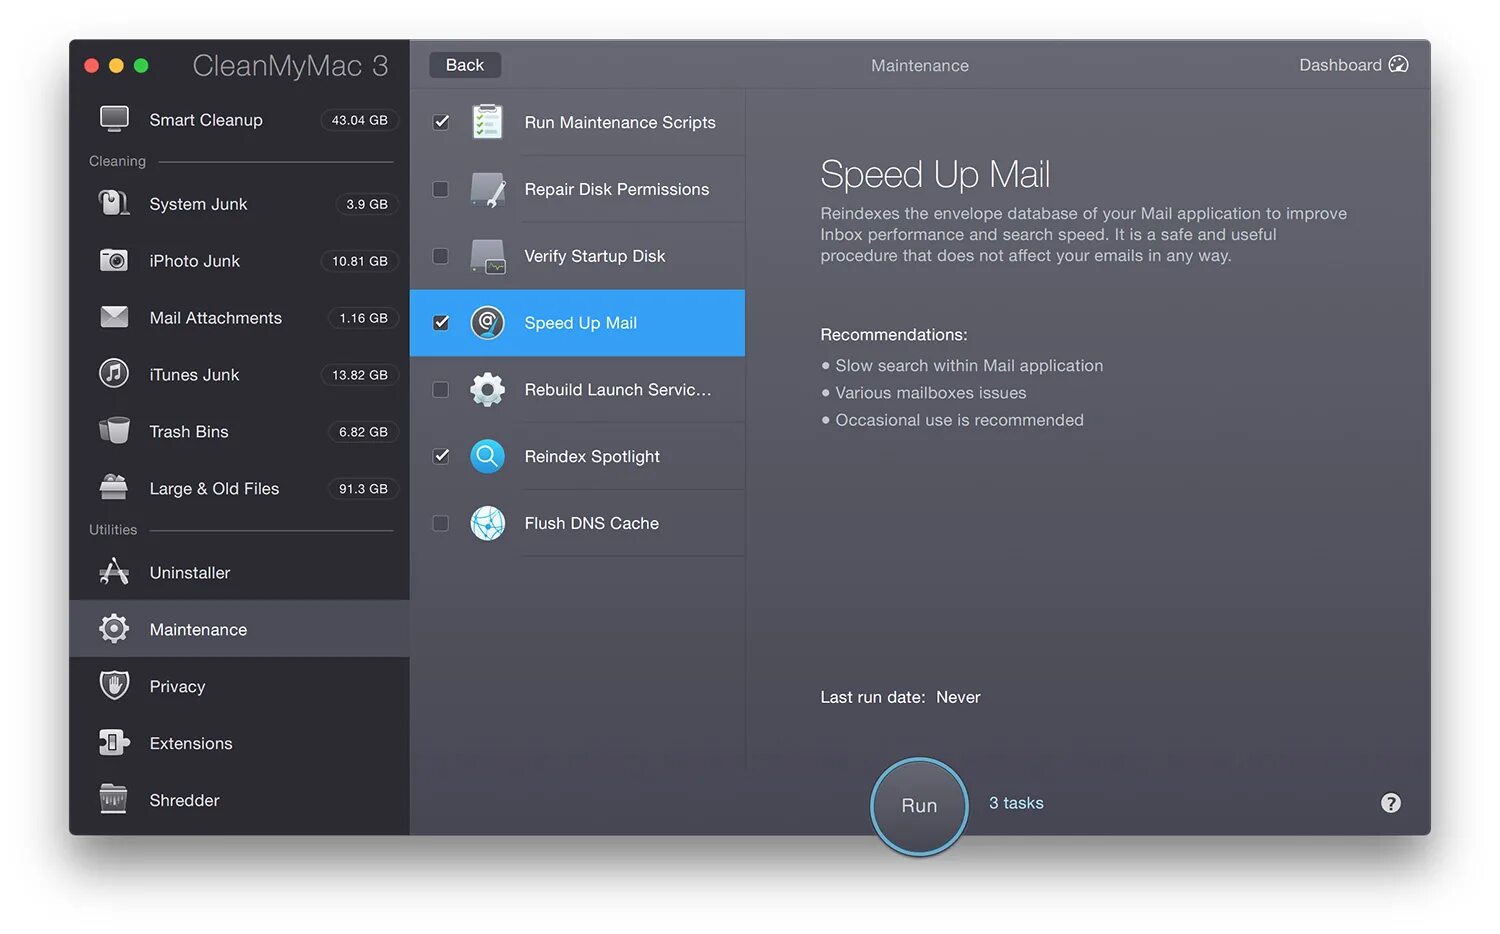Open the Dashboard link

click(x=1353, y=65)
